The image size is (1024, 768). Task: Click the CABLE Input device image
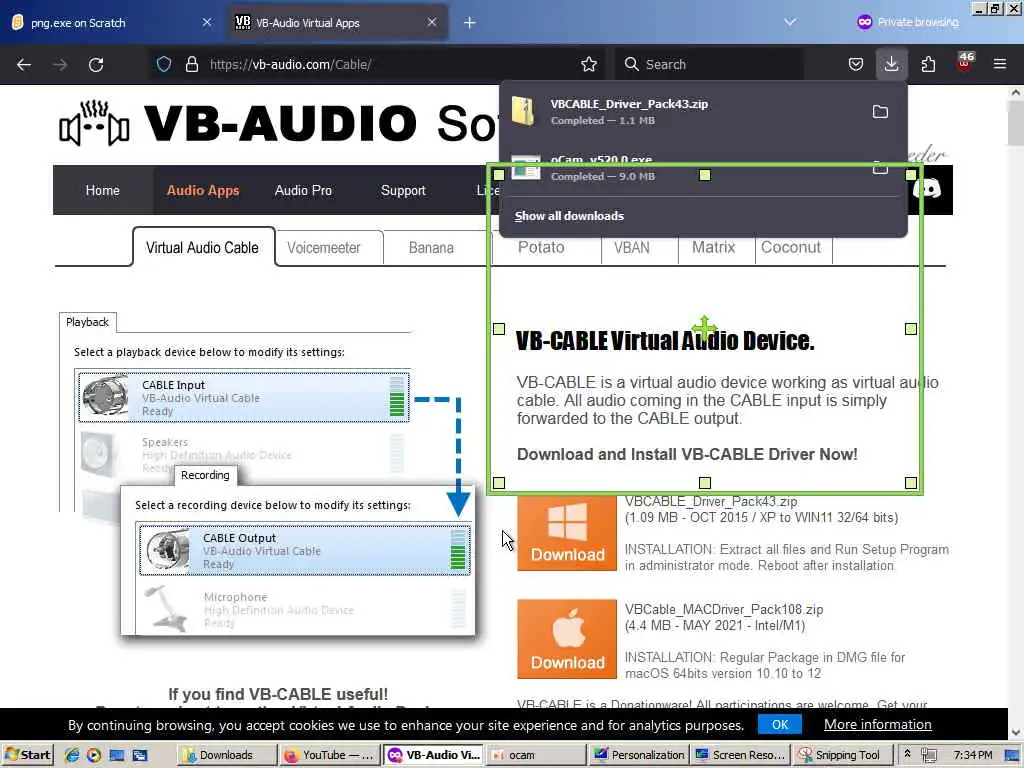pos(105,395)
